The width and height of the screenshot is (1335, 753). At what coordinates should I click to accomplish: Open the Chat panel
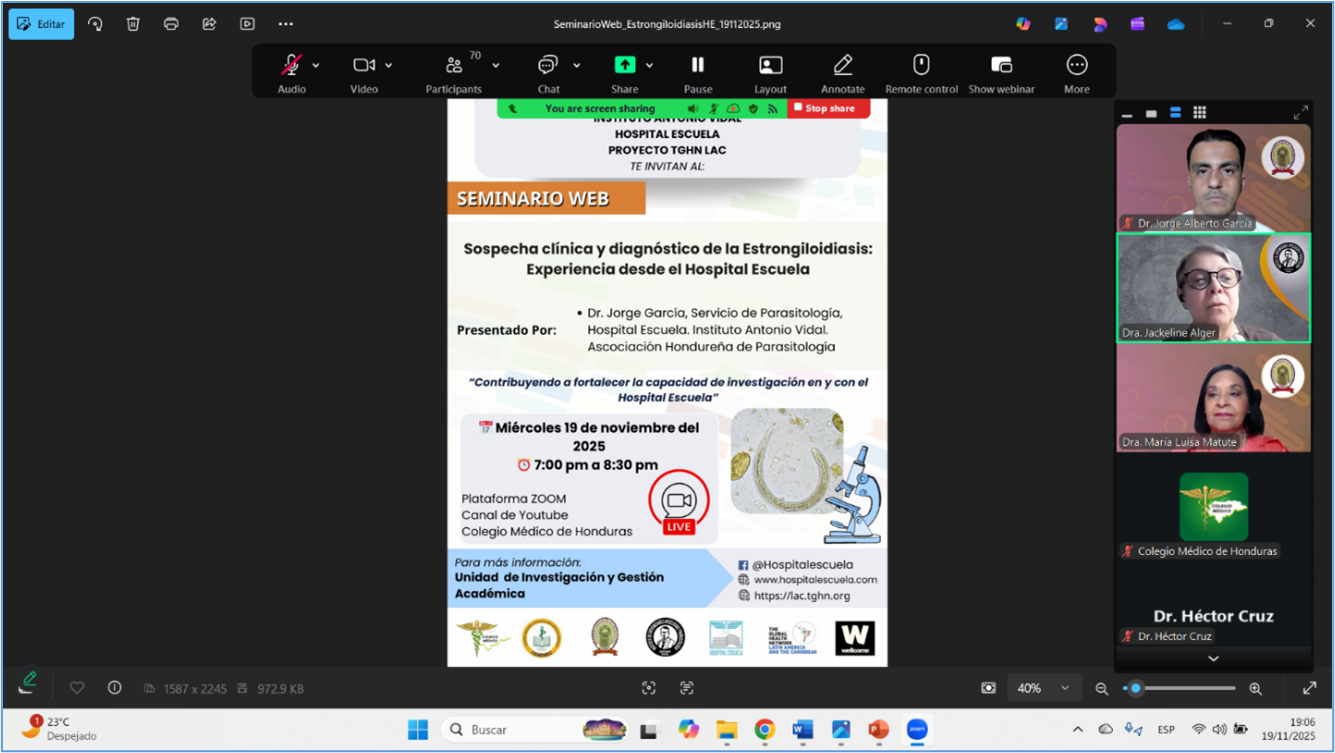(548, 66)
